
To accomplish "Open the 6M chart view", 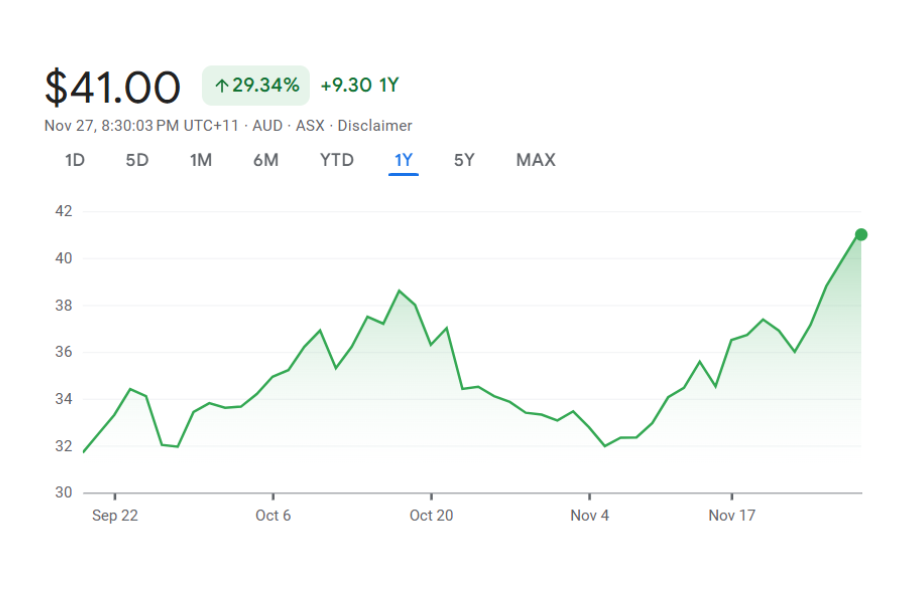I will (265, 160).
